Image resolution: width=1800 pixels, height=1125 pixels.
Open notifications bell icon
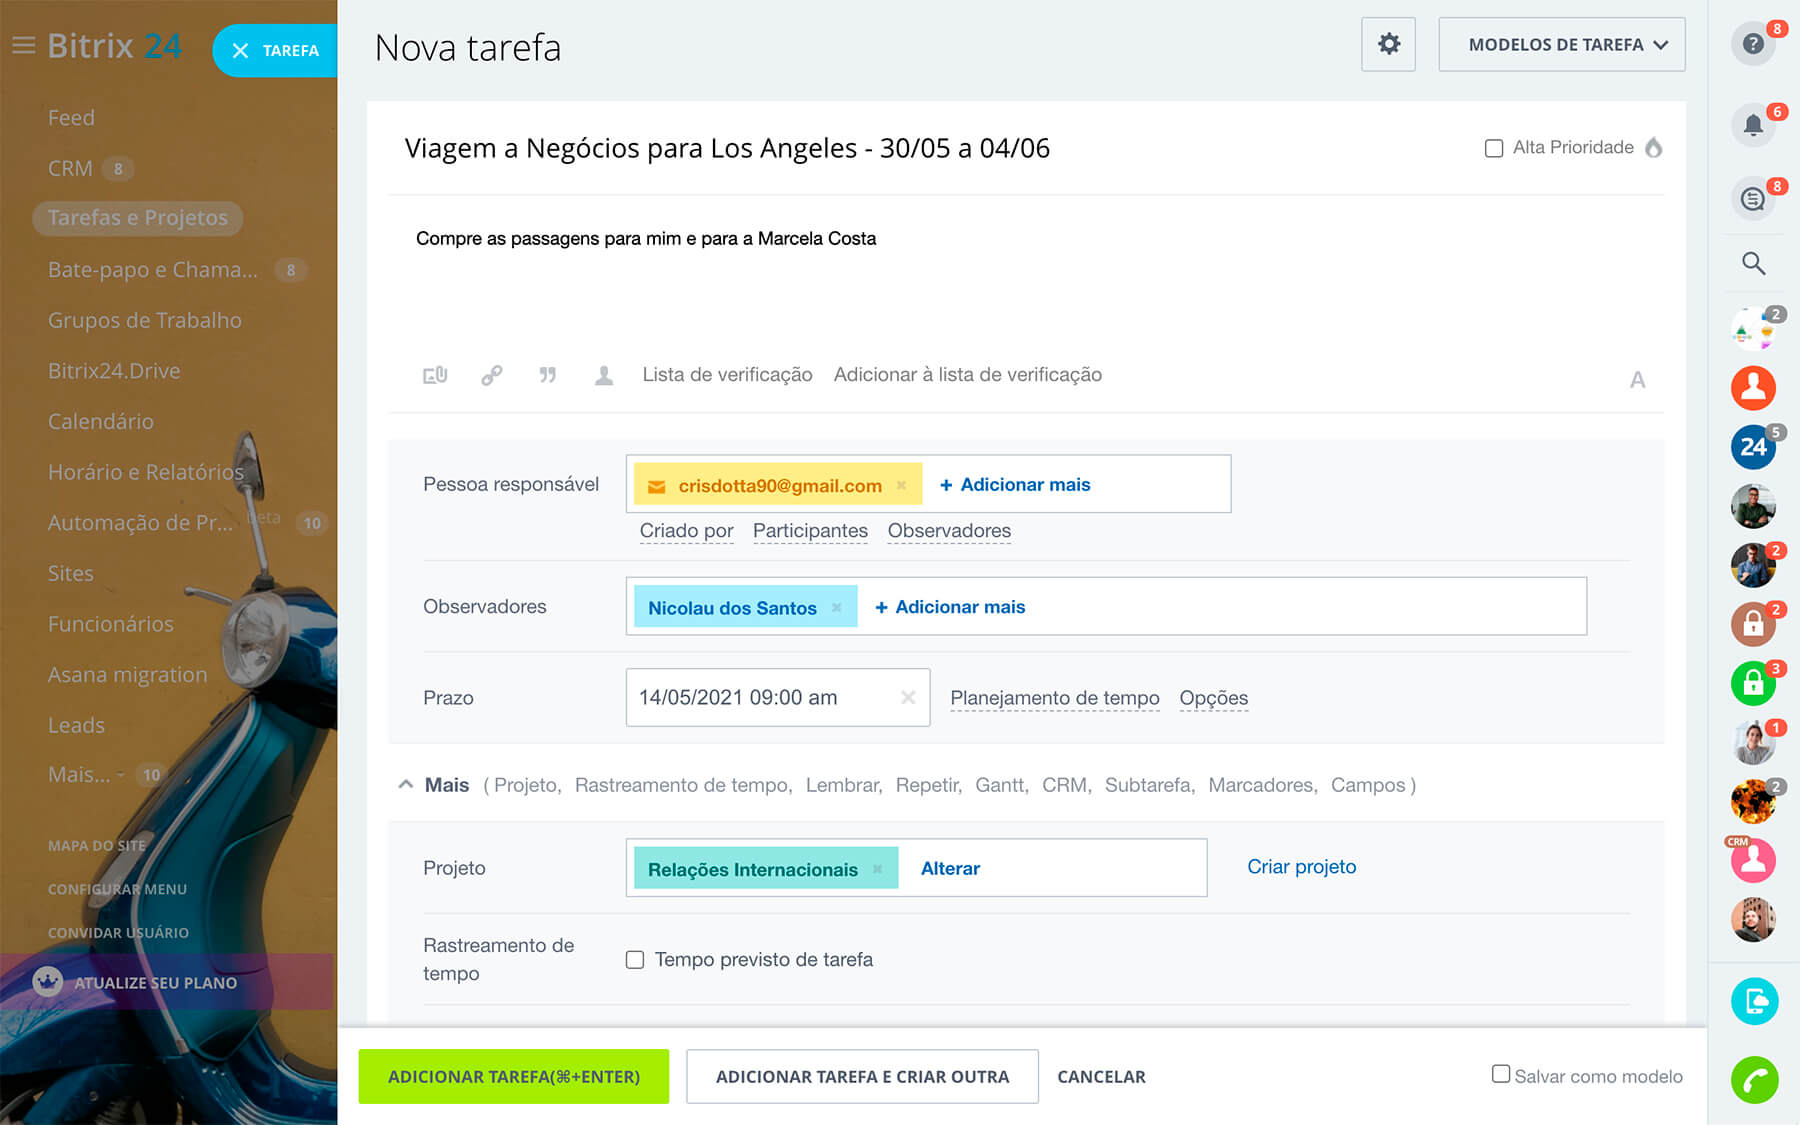pos(1753,125)
